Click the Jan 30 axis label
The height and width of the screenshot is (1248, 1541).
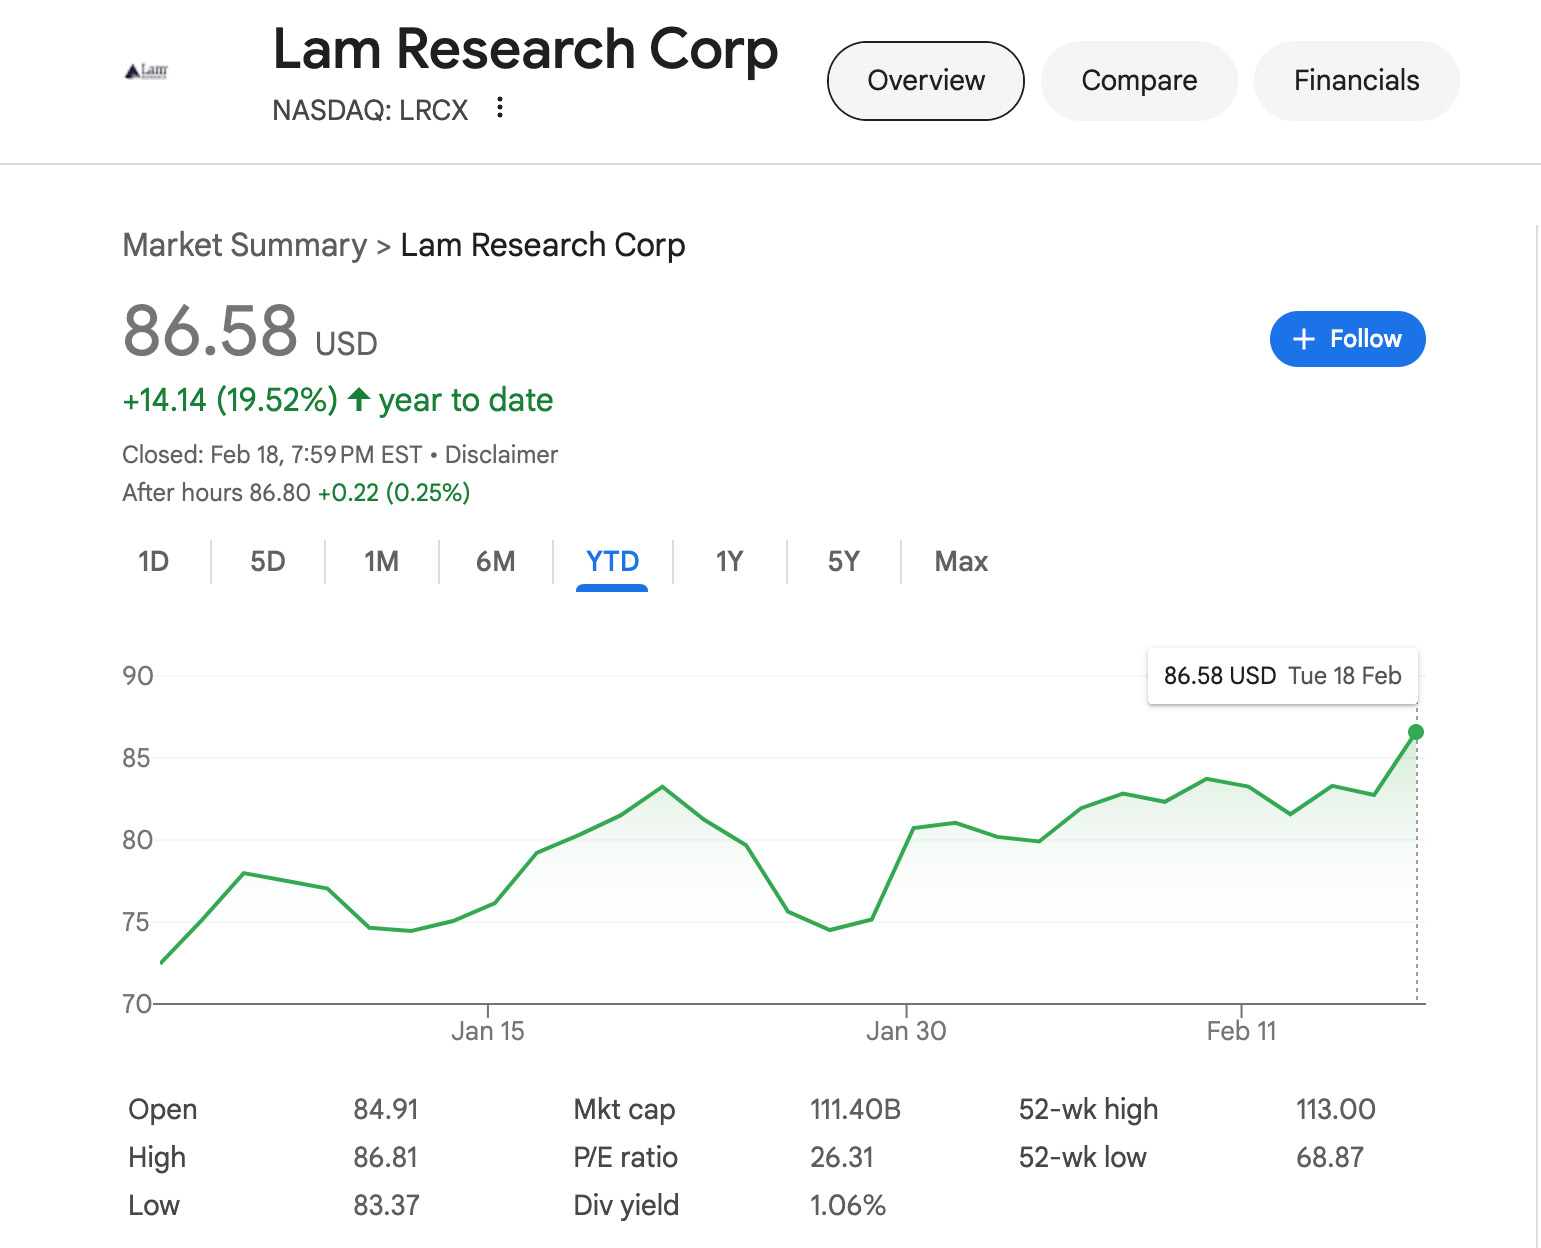[x=906, y=1031]
